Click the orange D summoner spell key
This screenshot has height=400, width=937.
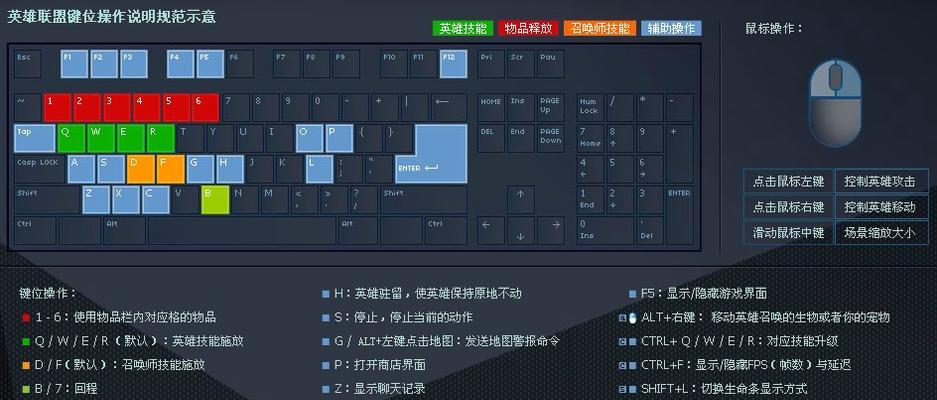(141, 168)
